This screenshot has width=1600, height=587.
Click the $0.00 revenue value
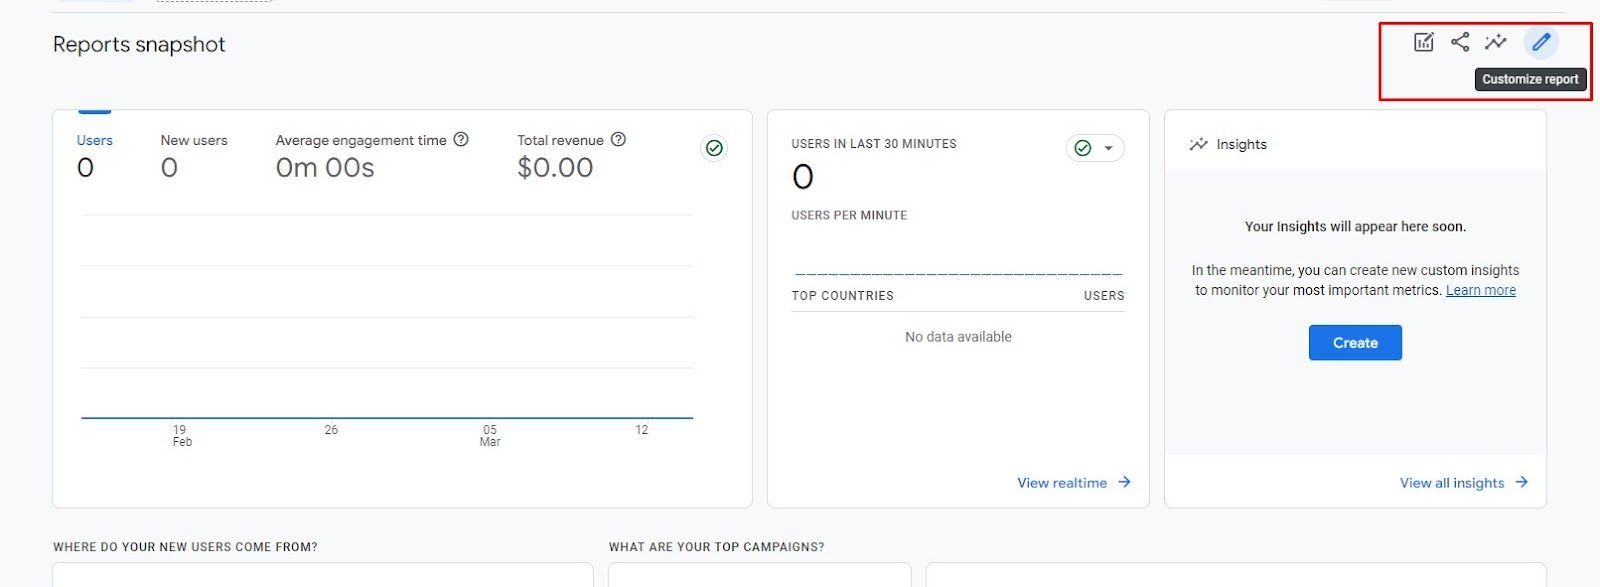tap(555, 168)
